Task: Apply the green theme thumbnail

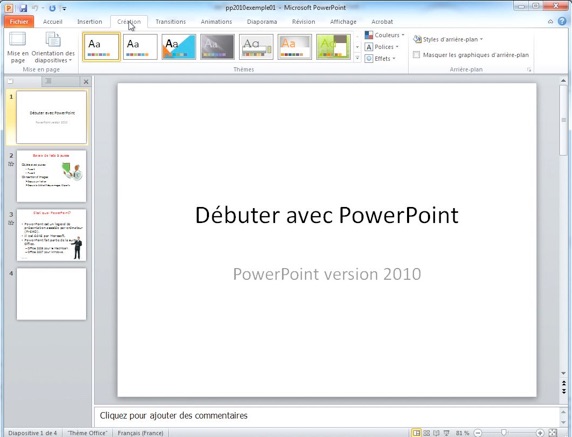Action: tap(333, 47)
